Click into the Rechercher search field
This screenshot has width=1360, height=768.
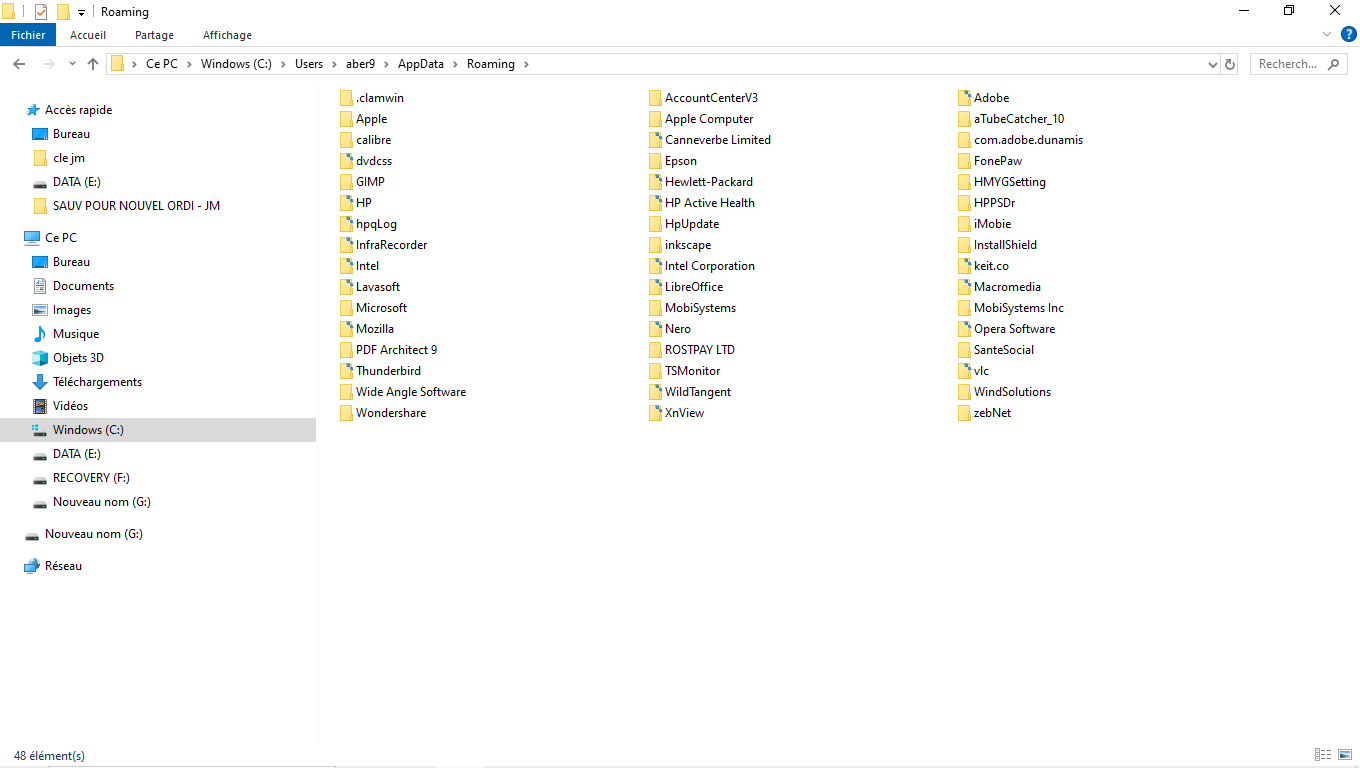coord(1299,64)
